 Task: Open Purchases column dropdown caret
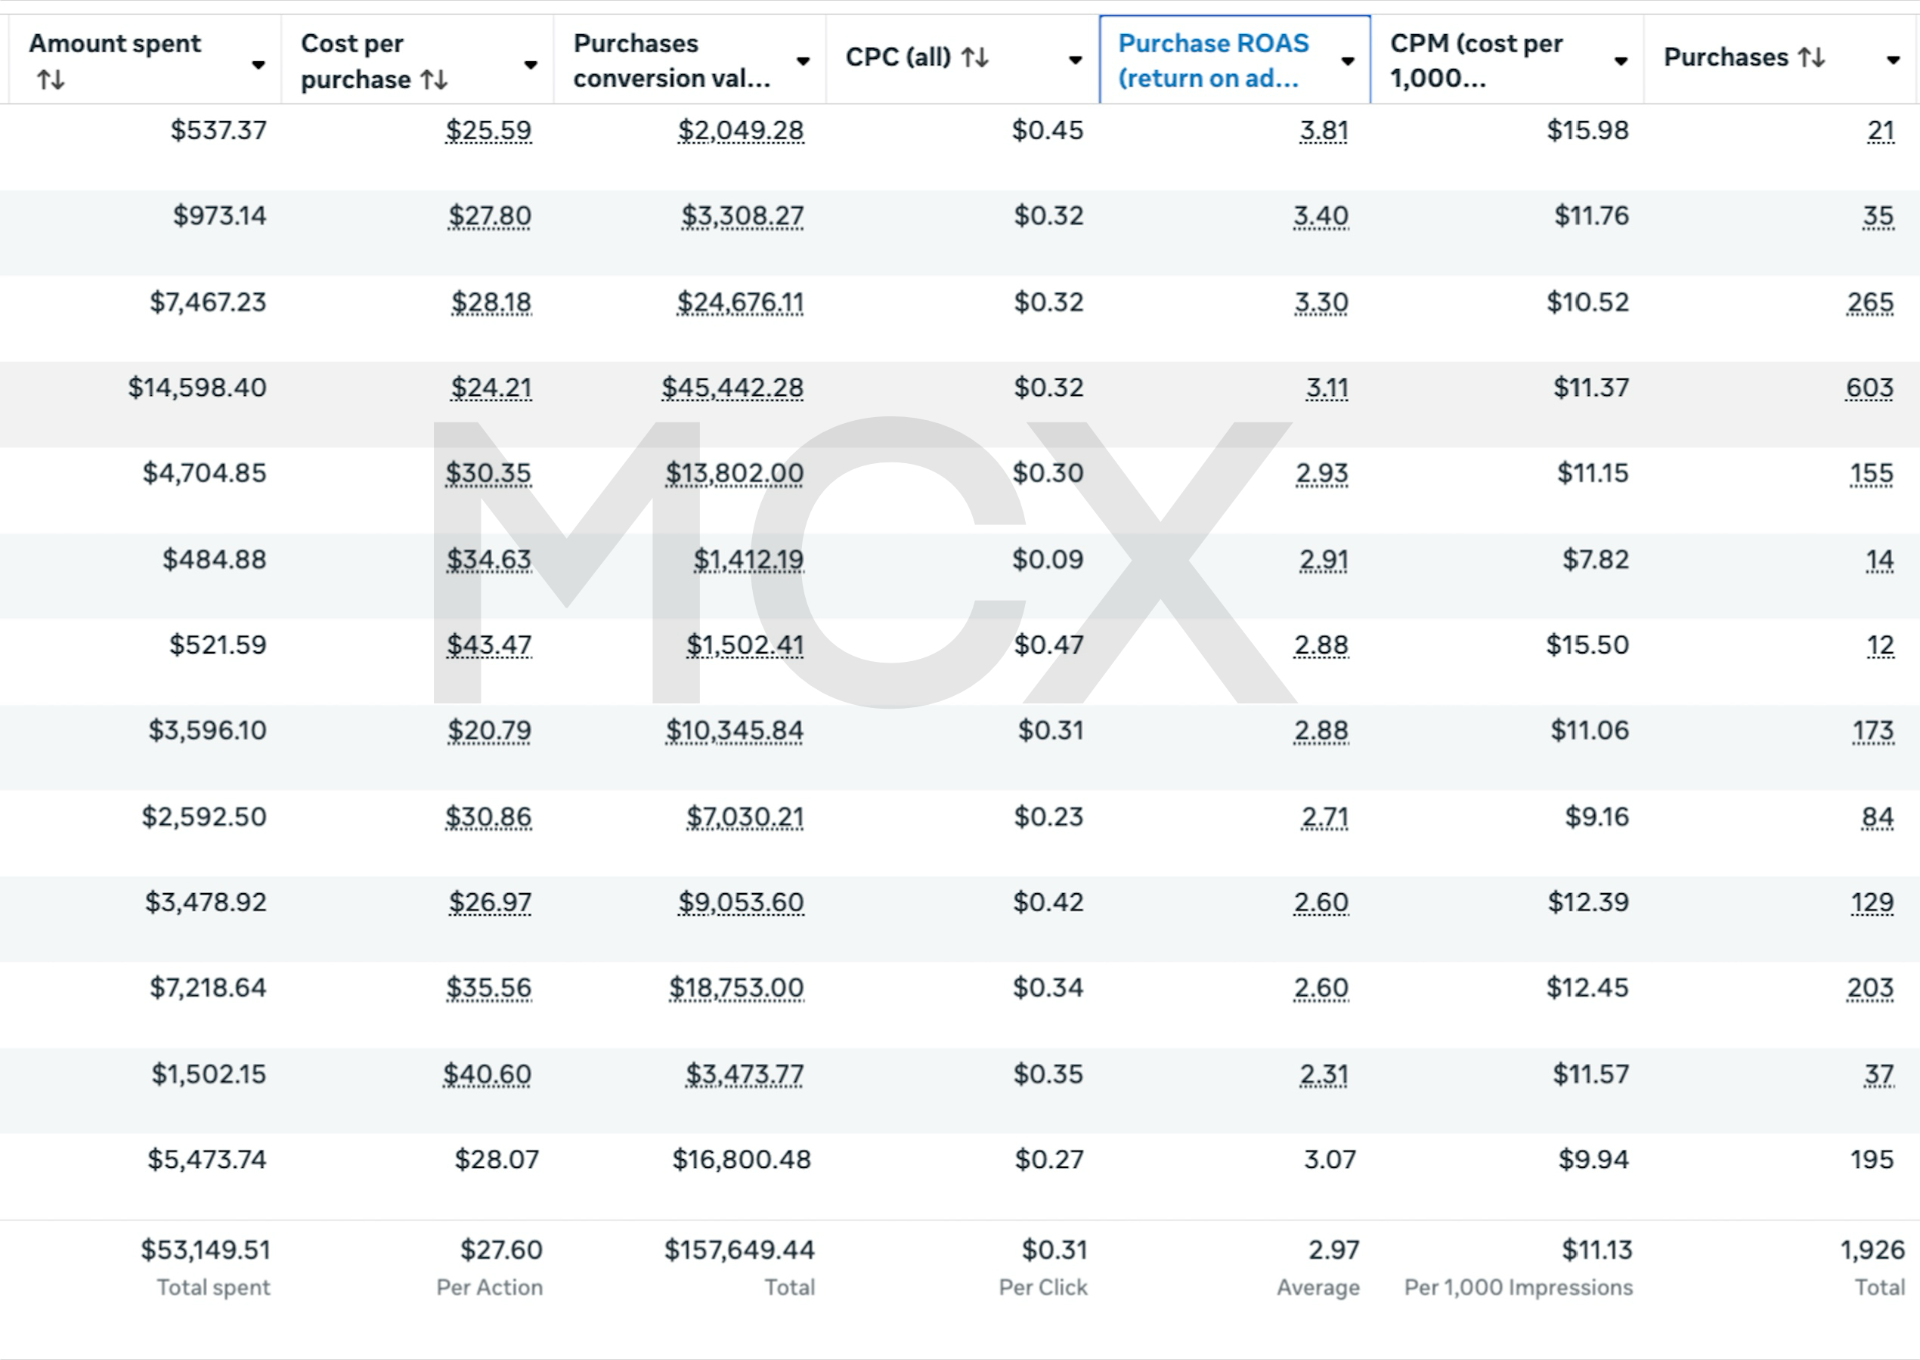click(x=1893, y=60)
